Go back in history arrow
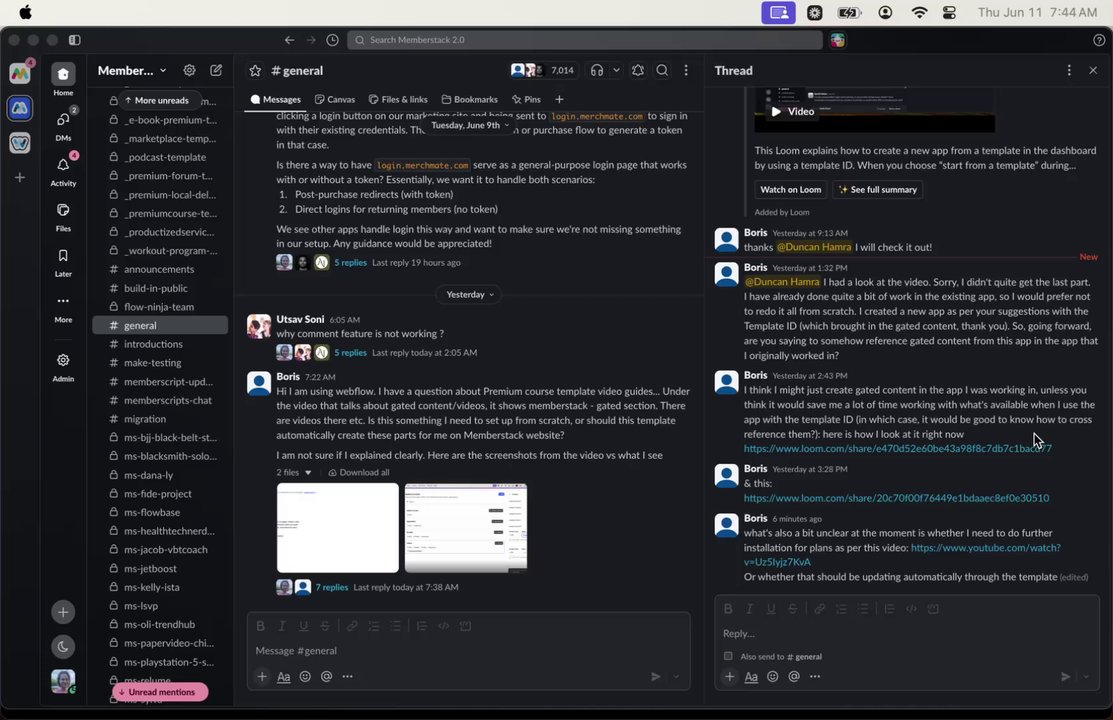 [x=290, y=40]
